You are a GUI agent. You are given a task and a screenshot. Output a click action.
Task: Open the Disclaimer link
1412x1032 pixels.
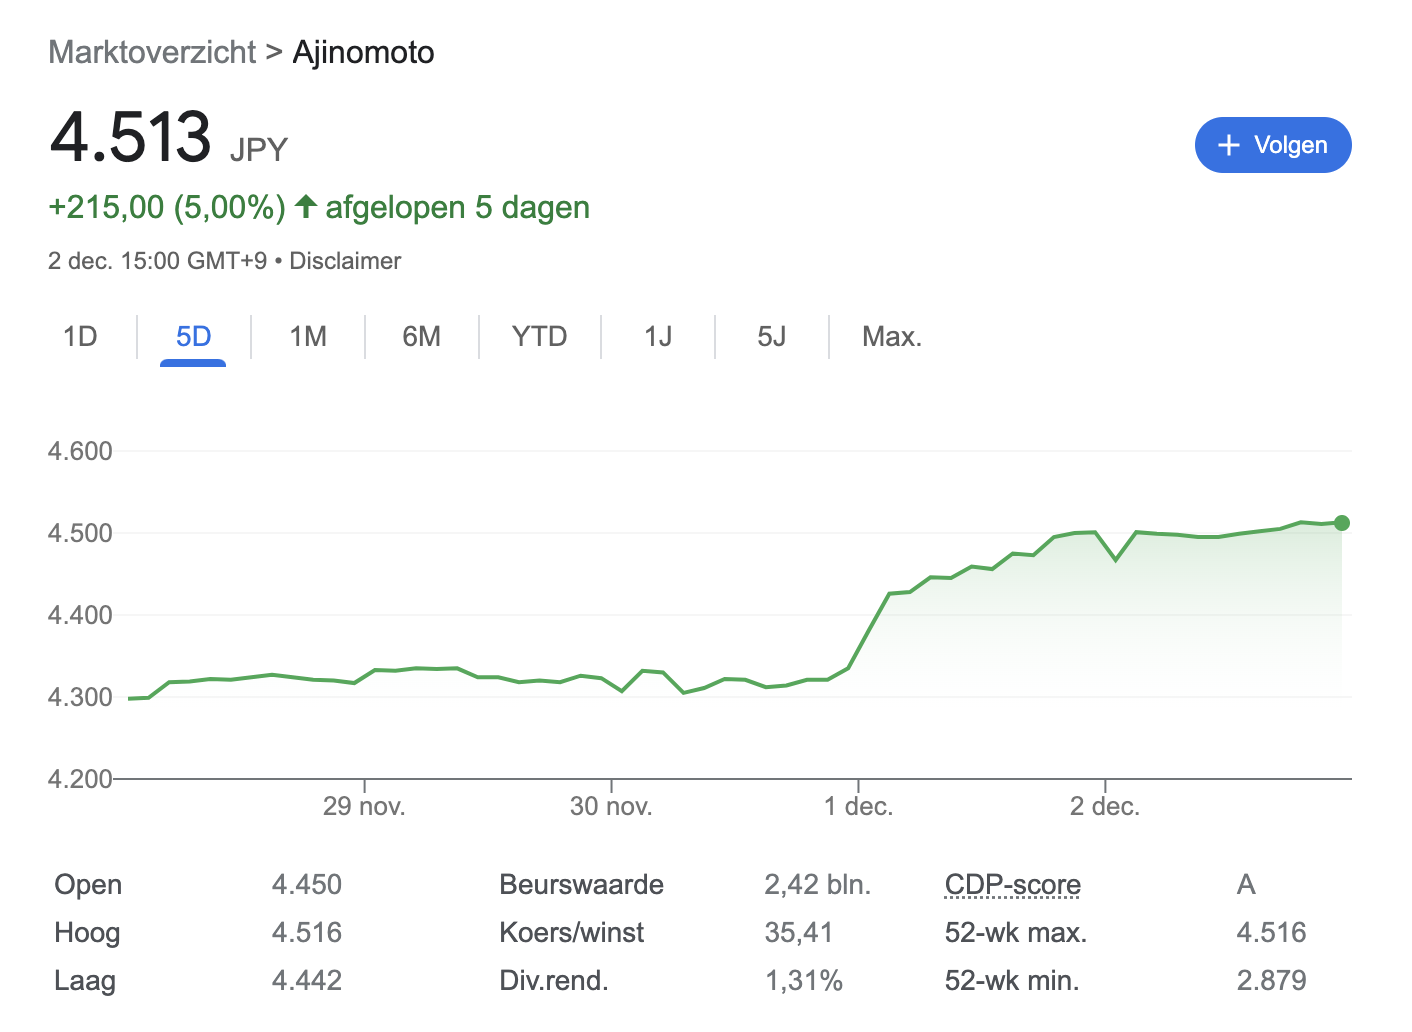tap(345, 261)
